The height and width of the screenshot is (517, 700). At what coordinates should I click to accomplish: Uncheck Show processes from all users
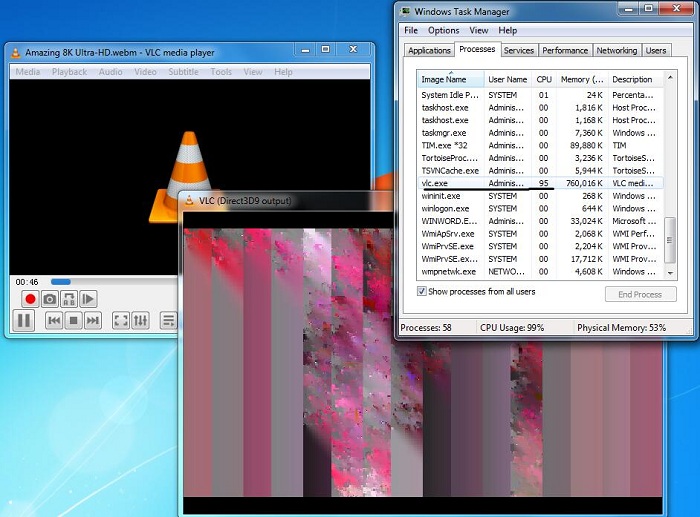click(422, 291)
